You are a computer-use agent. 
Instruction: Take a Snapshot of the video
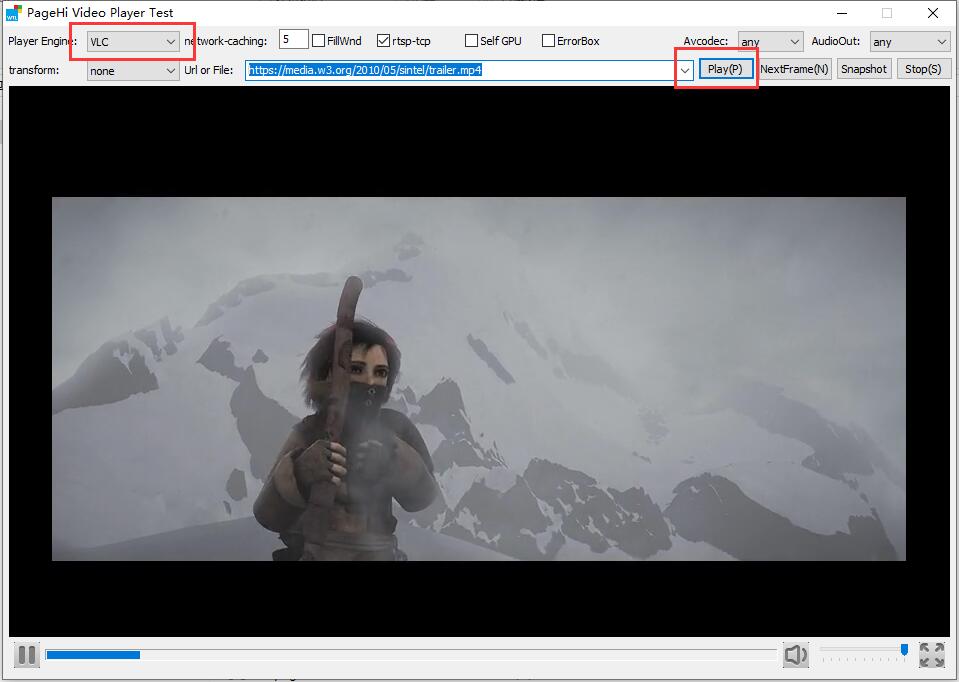point(864,69)
